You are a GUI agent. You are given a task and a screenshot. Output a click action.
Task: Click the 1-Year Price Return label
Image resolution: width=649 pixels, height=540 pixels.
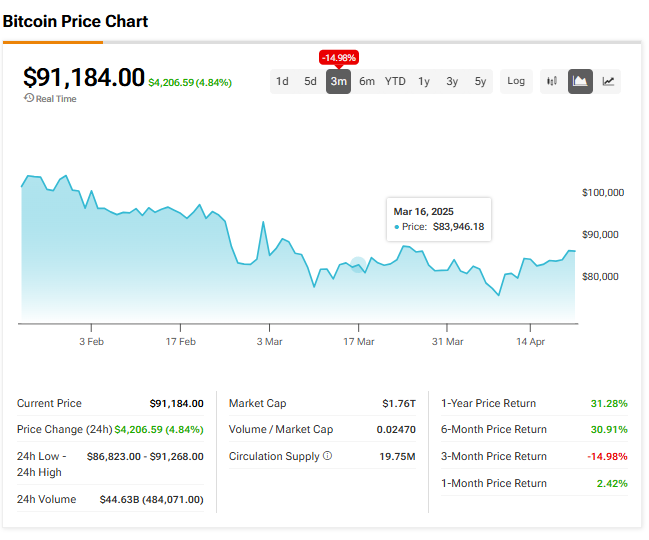coord(488,403)
